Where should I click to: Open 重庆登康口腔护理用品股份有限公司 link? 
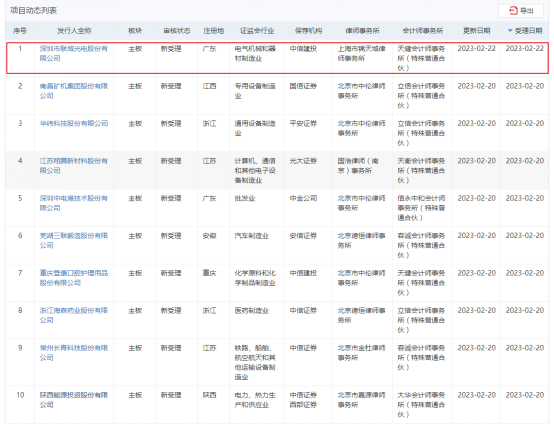tap(73, 278)
